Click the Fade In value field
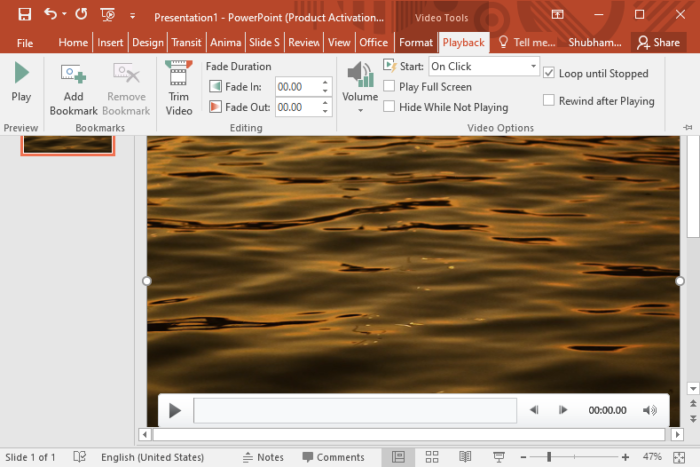700x467 pixels. [x=298, y=87]
